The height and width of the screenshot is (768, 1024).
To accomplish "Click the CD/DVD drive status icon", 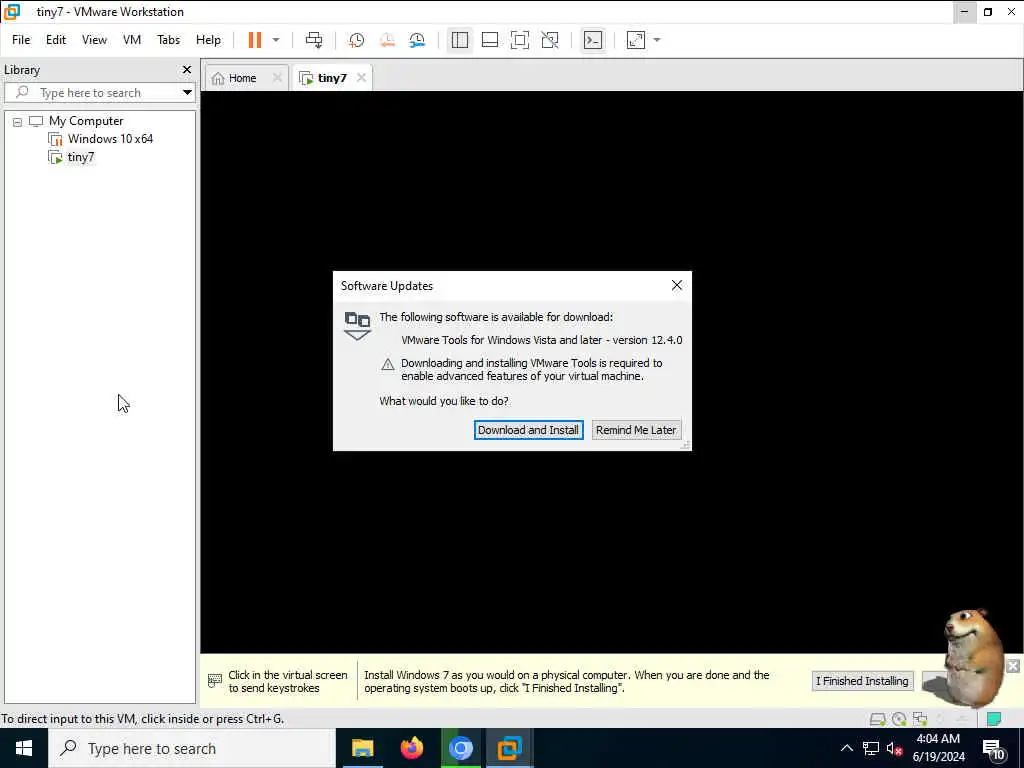I will click(x=899, y=719).
